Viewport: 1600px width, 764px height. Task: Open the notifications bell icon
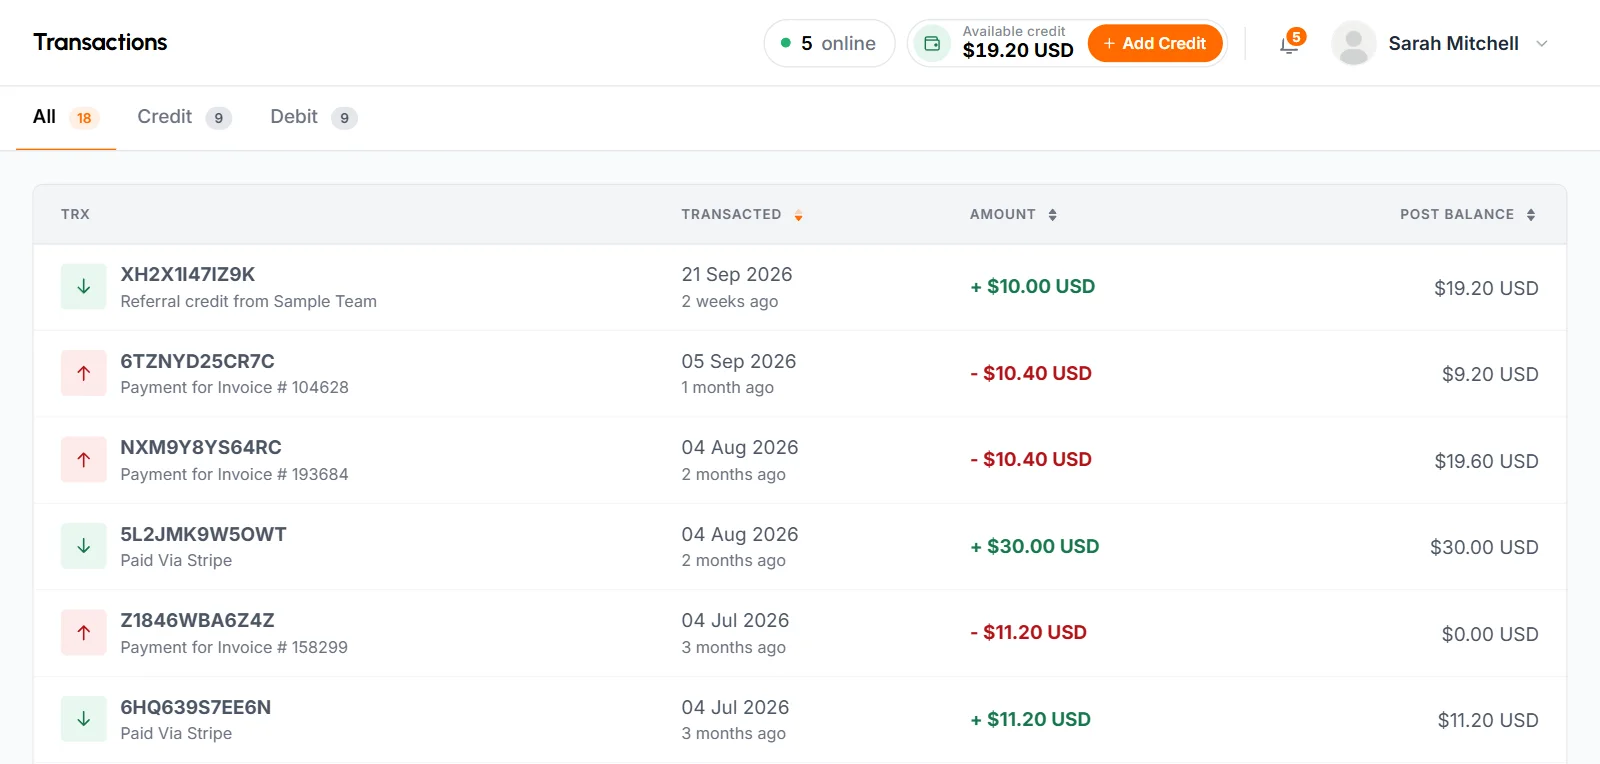click(1289, 45)
